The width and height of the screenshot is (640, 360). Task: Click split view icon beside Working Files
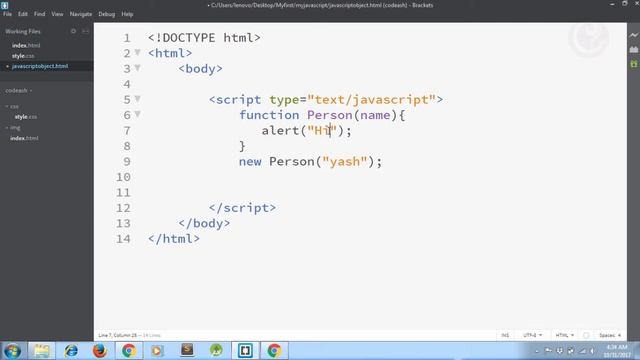click(85, 31)
